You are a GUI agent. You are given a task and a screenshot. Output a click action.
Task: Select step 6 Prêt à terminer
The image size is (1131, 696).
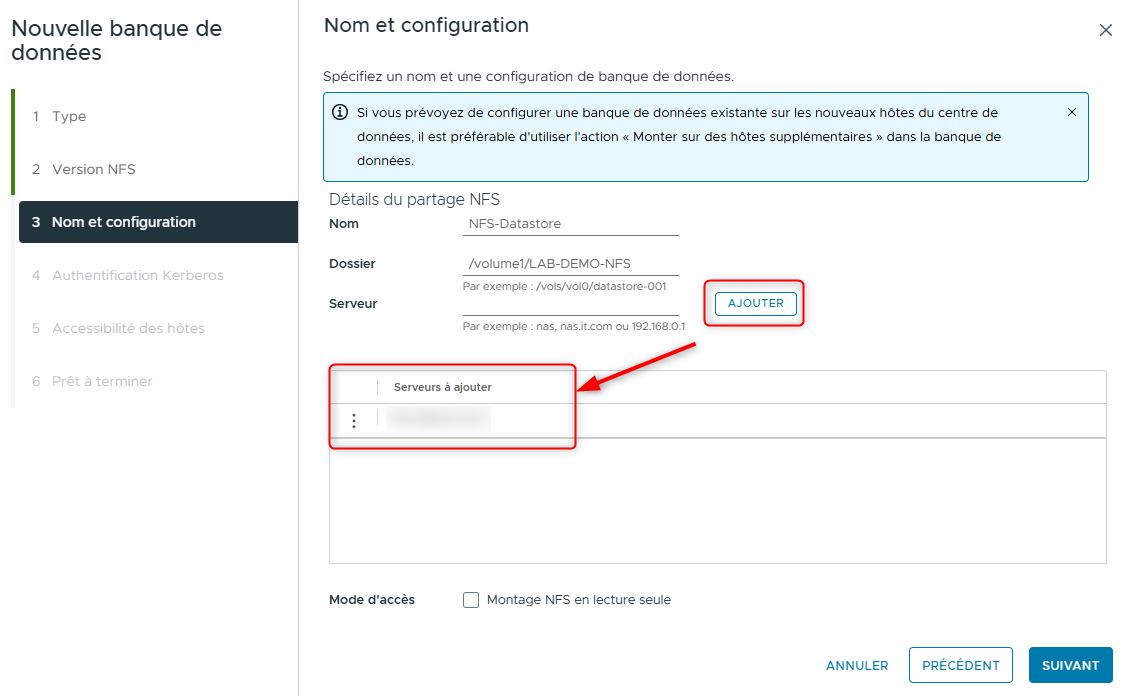point(102,381)
